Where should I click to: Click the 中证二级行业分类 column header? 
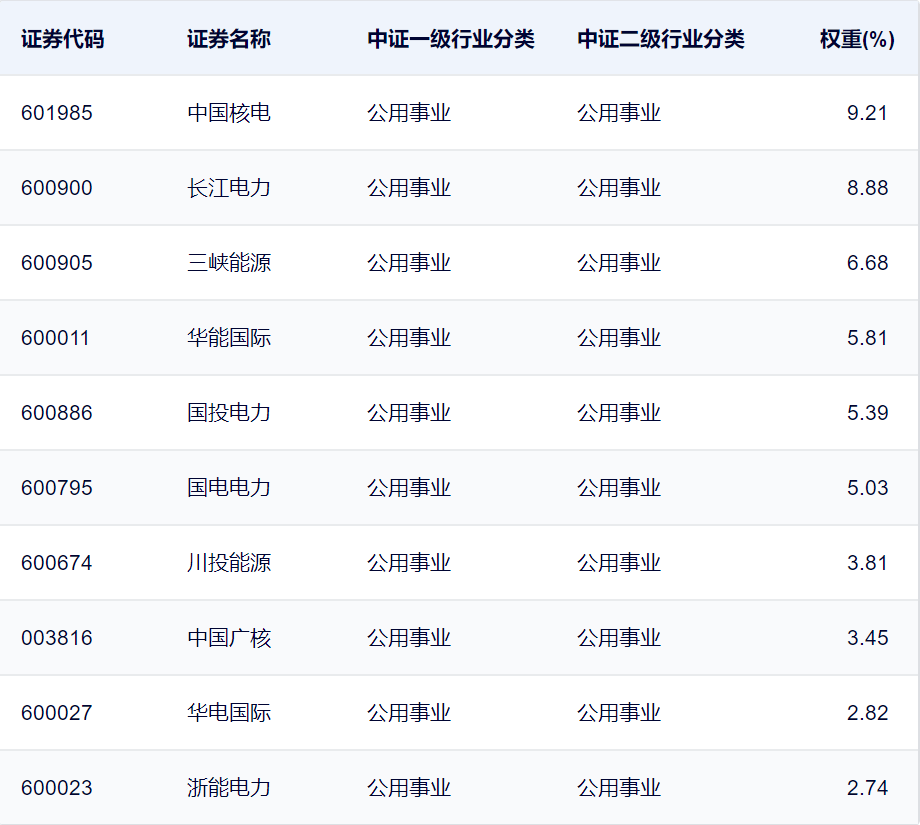[661, 39]
